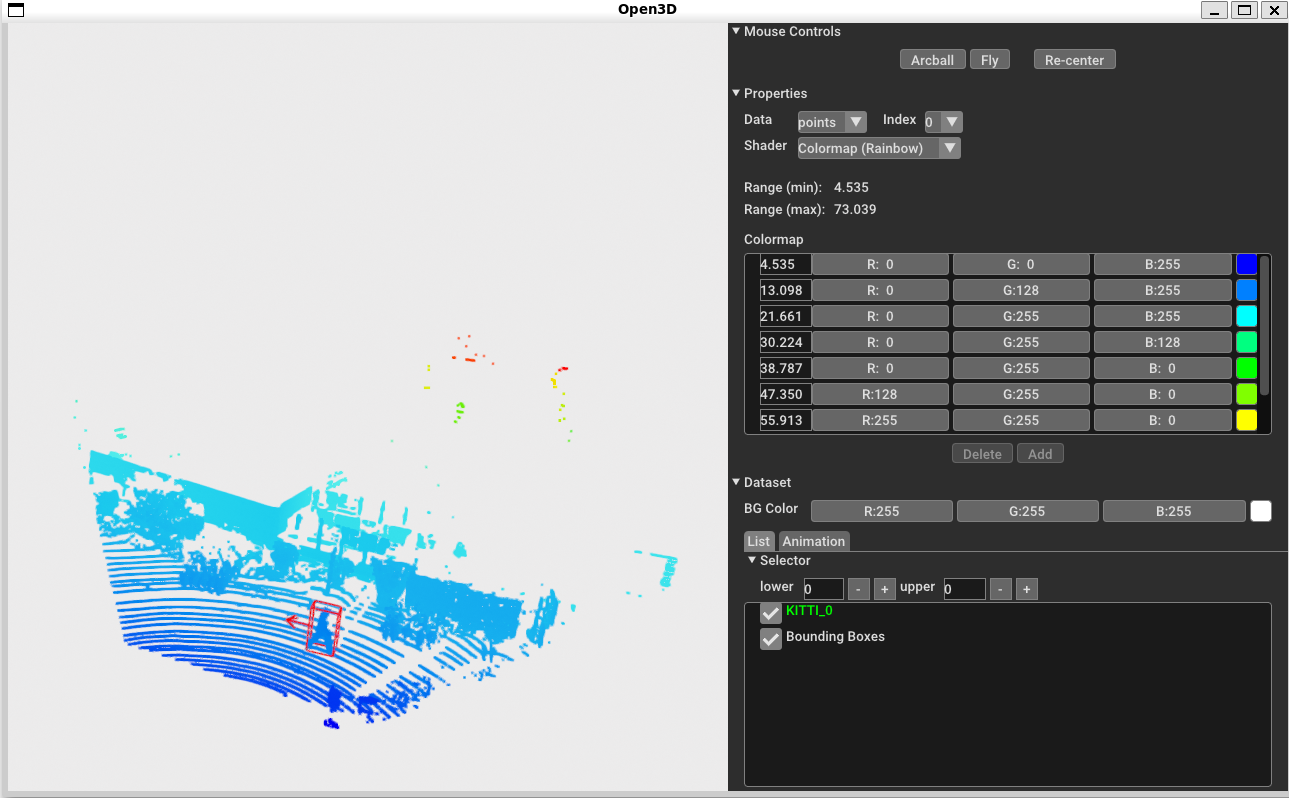Select the List tab
The height and width of the screenshot is (798, 1289).
tap(758, 541)
